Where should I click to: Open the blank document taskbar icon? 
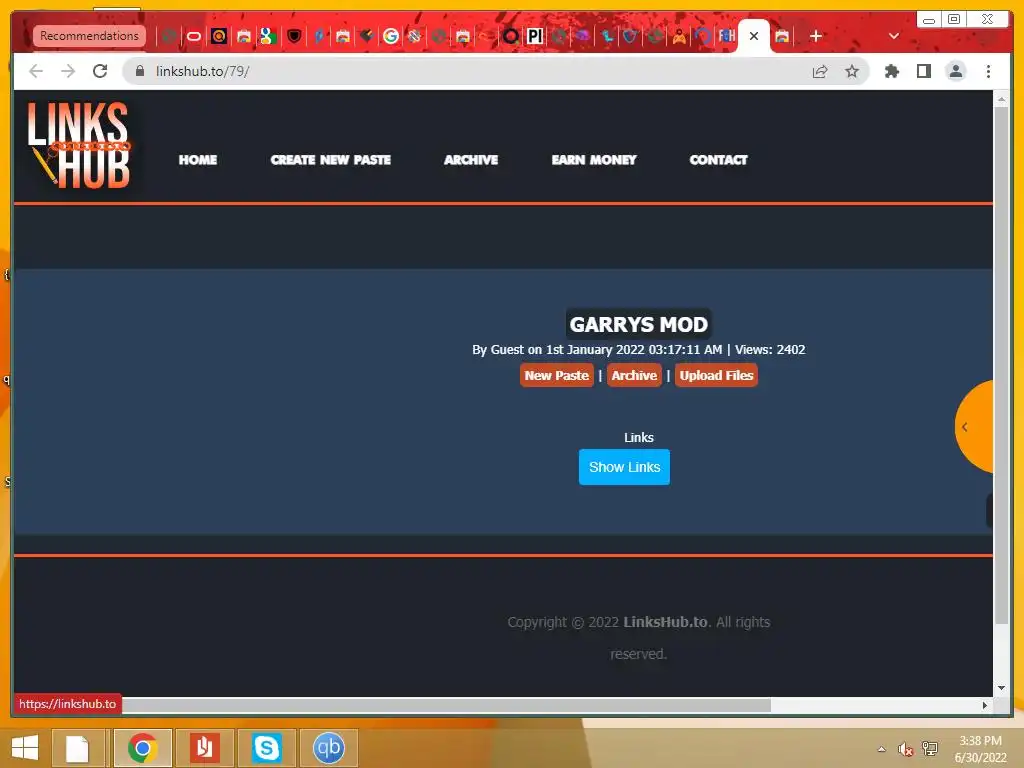77,748
